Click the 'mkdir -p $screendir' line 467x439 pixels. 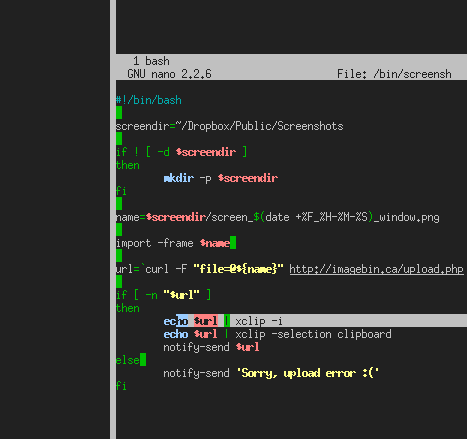tap(221, 178)
